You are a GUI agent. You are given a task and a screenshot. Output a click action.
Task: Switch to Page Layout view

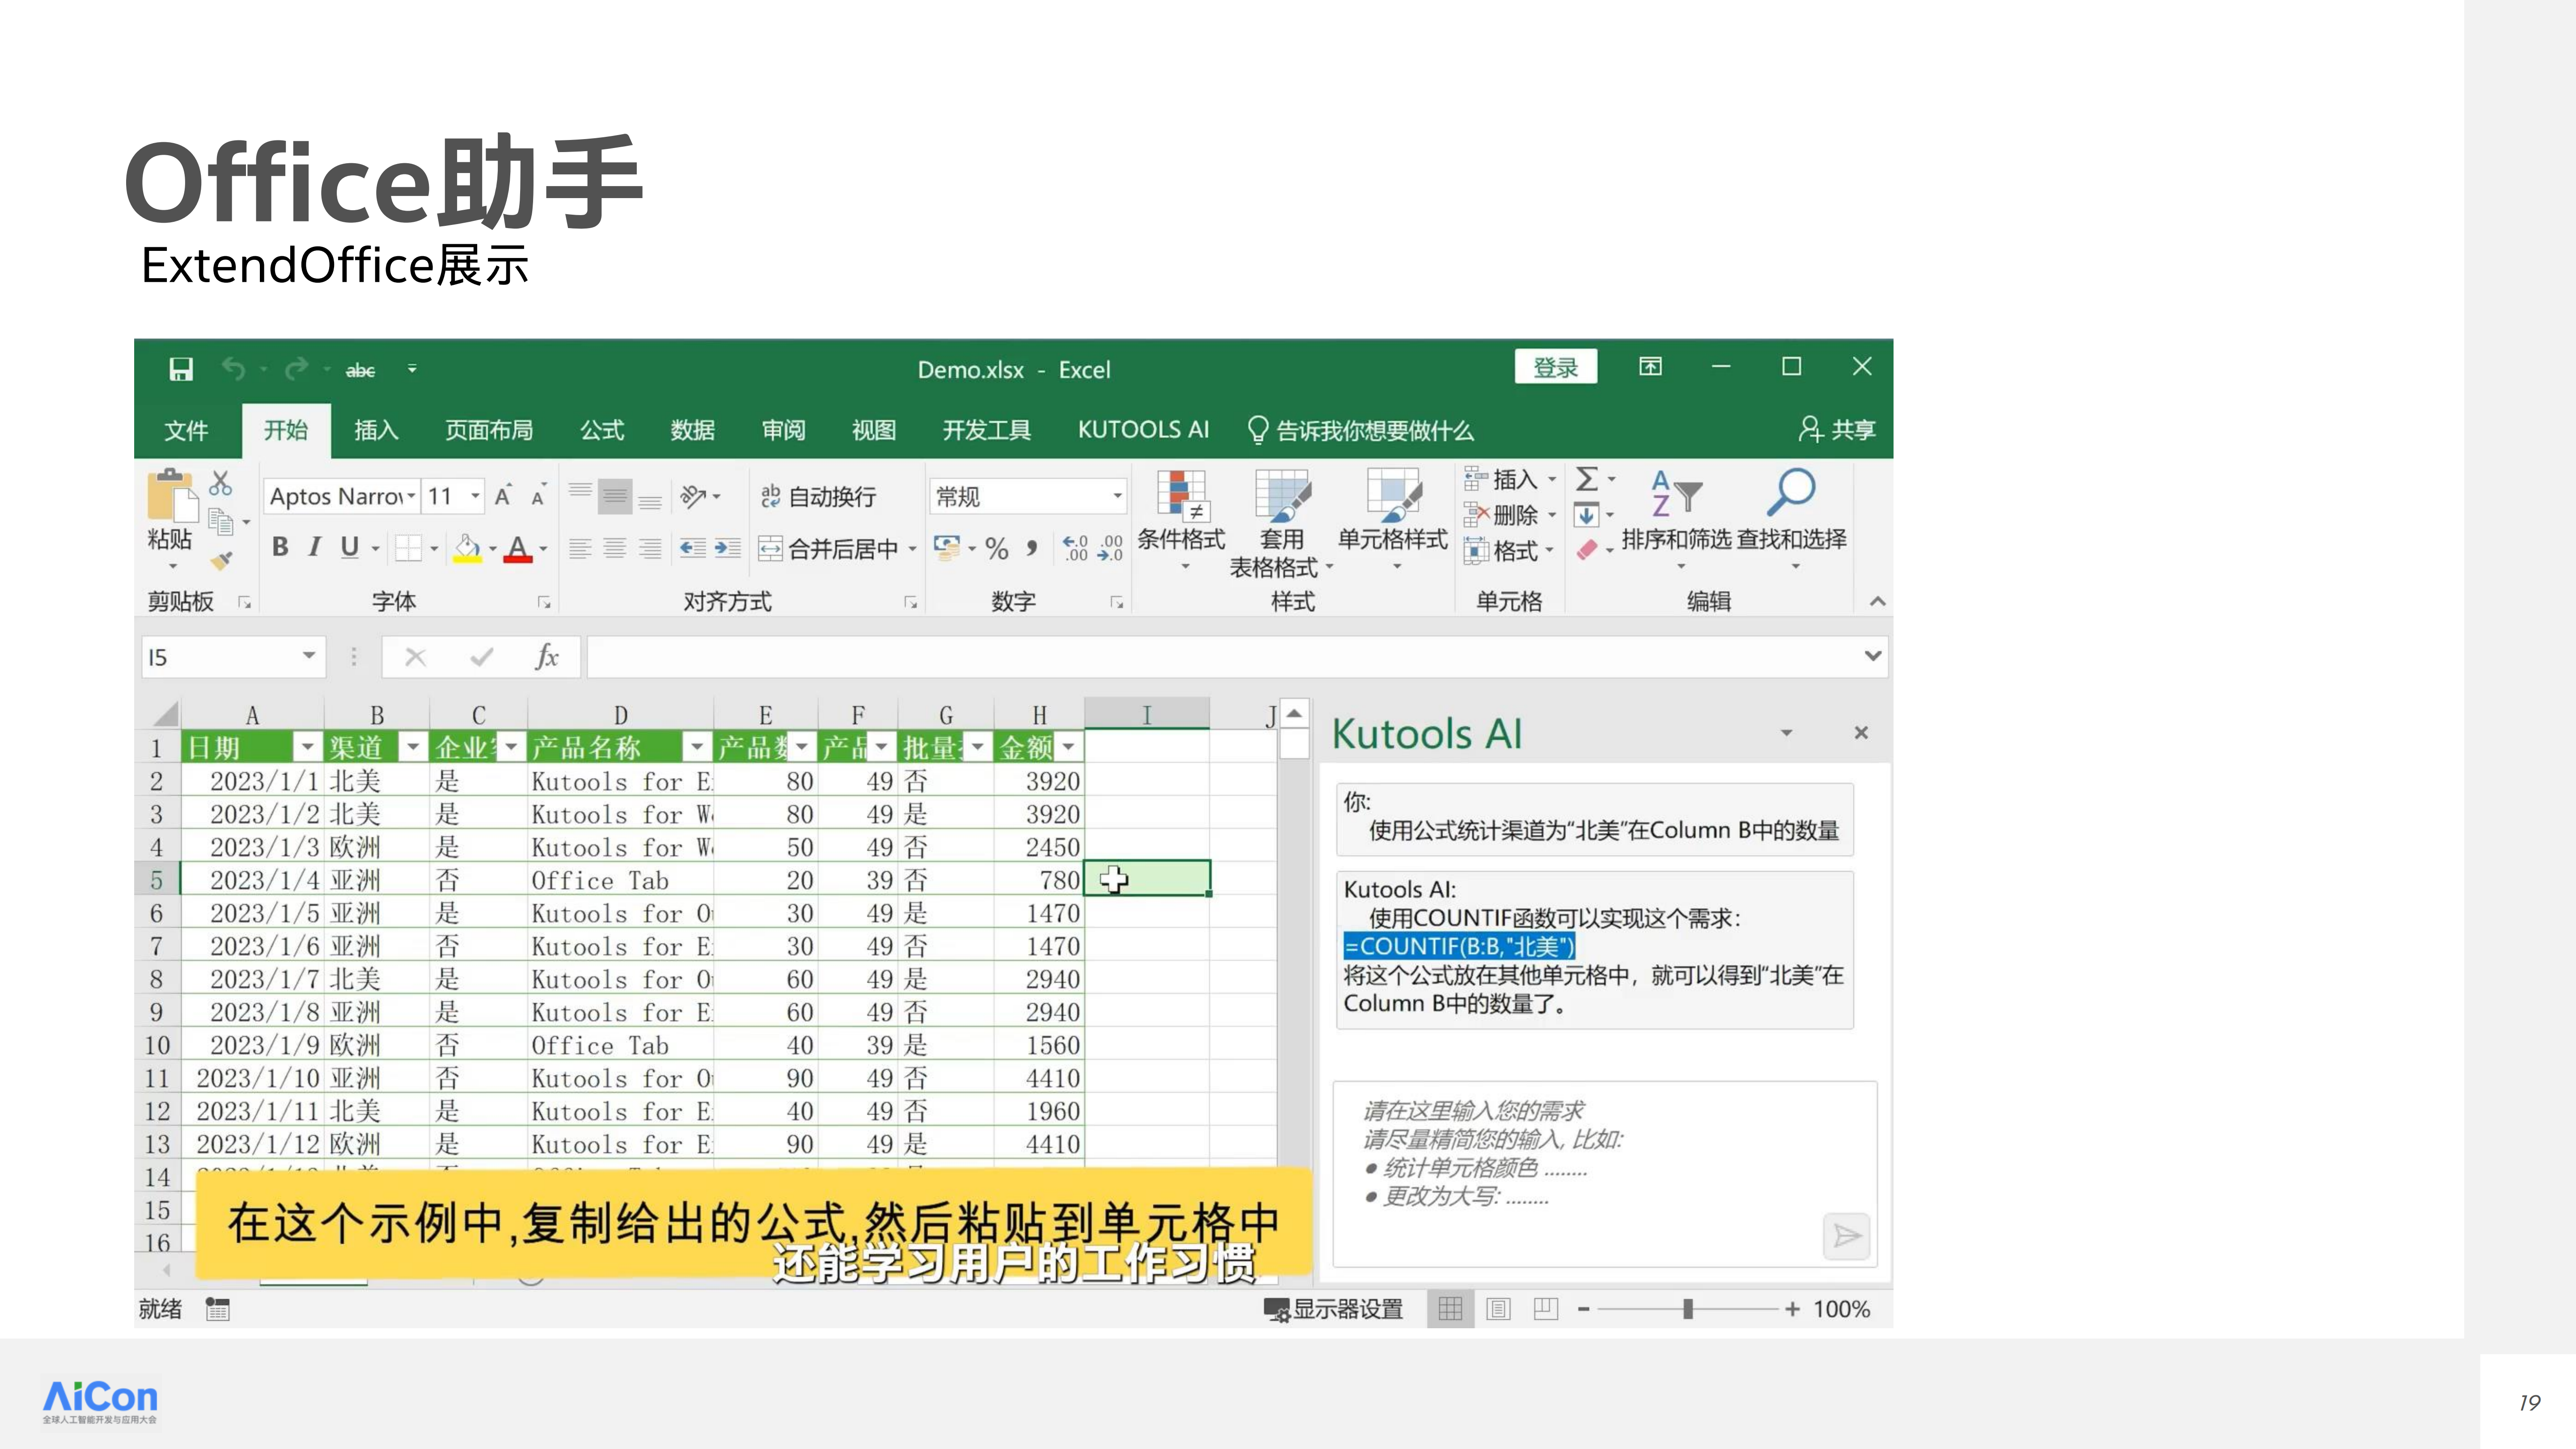[x=1498, y=1309]
